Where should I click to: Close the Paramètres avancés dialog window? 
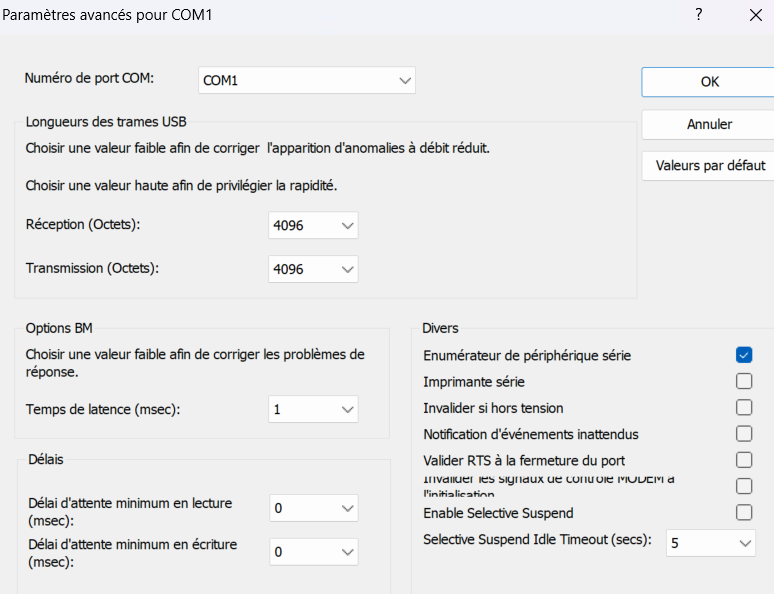coord(755,15)
